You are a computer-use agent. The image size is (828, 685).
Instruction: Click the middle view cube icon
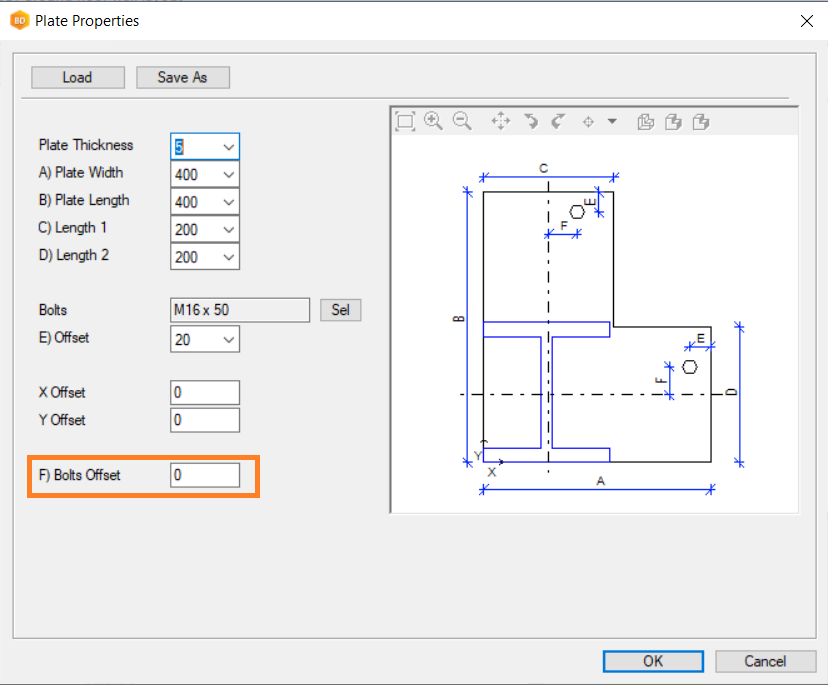click(x=673, y=121)
